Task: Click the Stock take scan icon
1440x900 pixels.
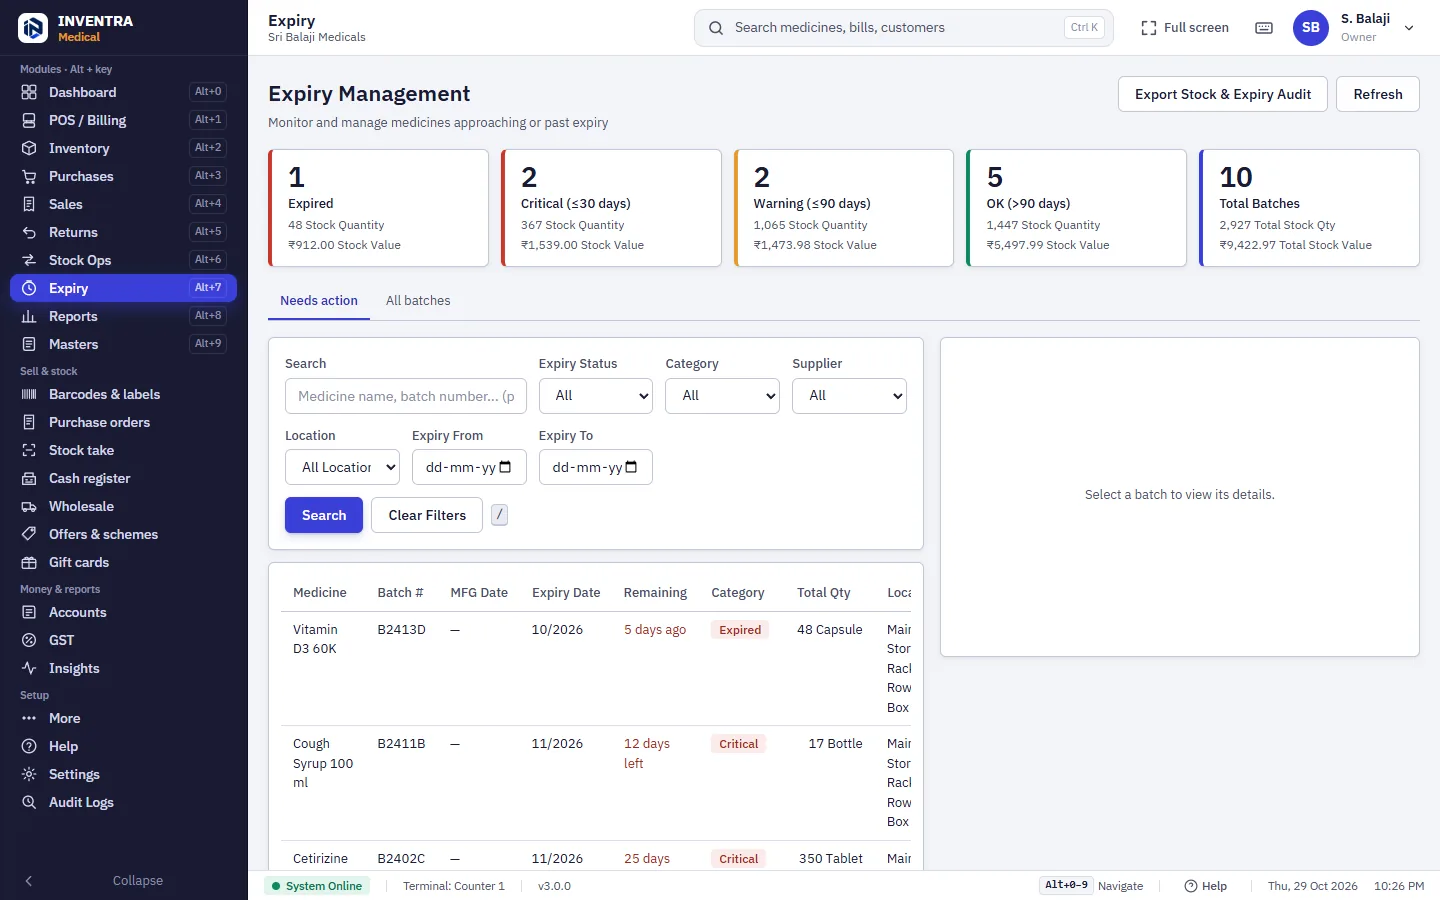Action: 29,450
